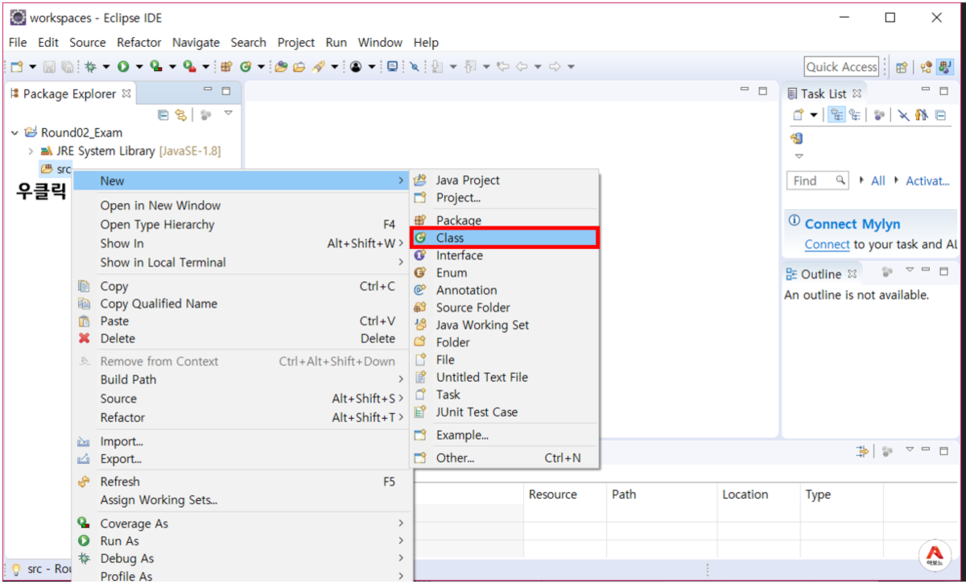Select the src folder in Package Explorer
Image resolution: width=966 pixels, height=584 pixels.
coord(56,169)
